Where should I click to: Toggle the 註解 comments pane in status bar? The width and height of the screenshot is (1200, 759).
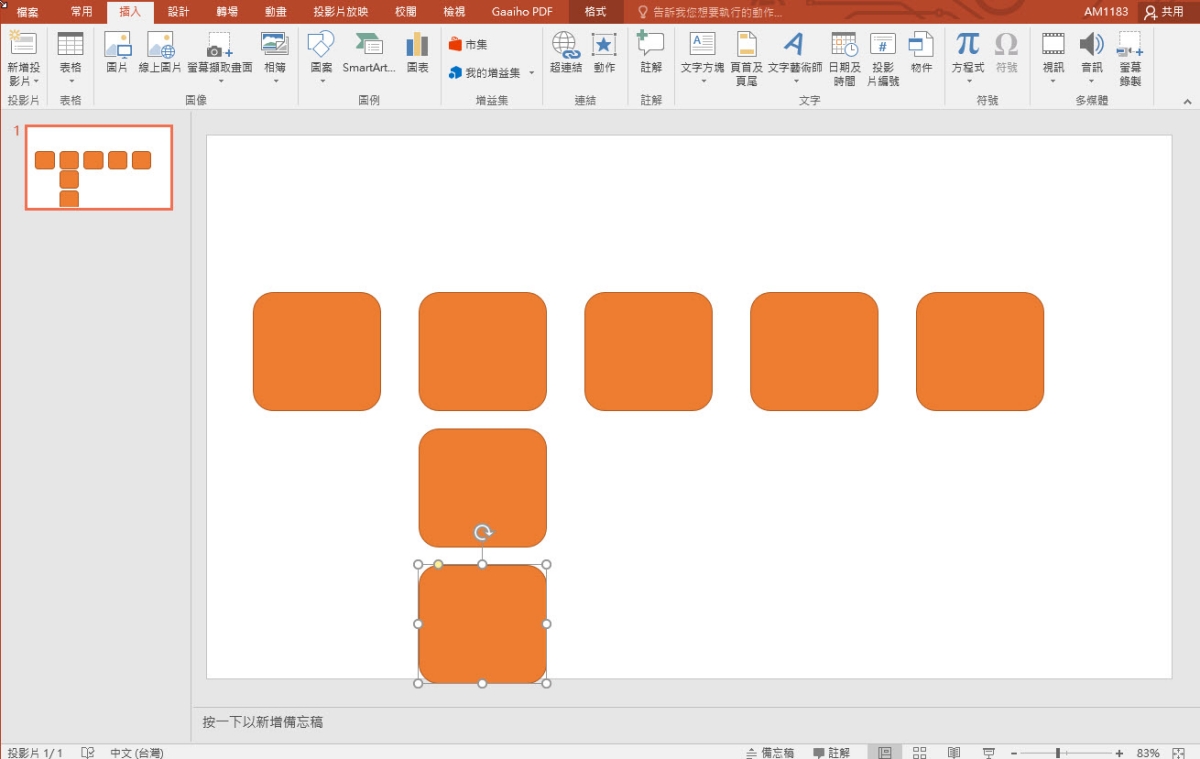[x=831, y=752]
